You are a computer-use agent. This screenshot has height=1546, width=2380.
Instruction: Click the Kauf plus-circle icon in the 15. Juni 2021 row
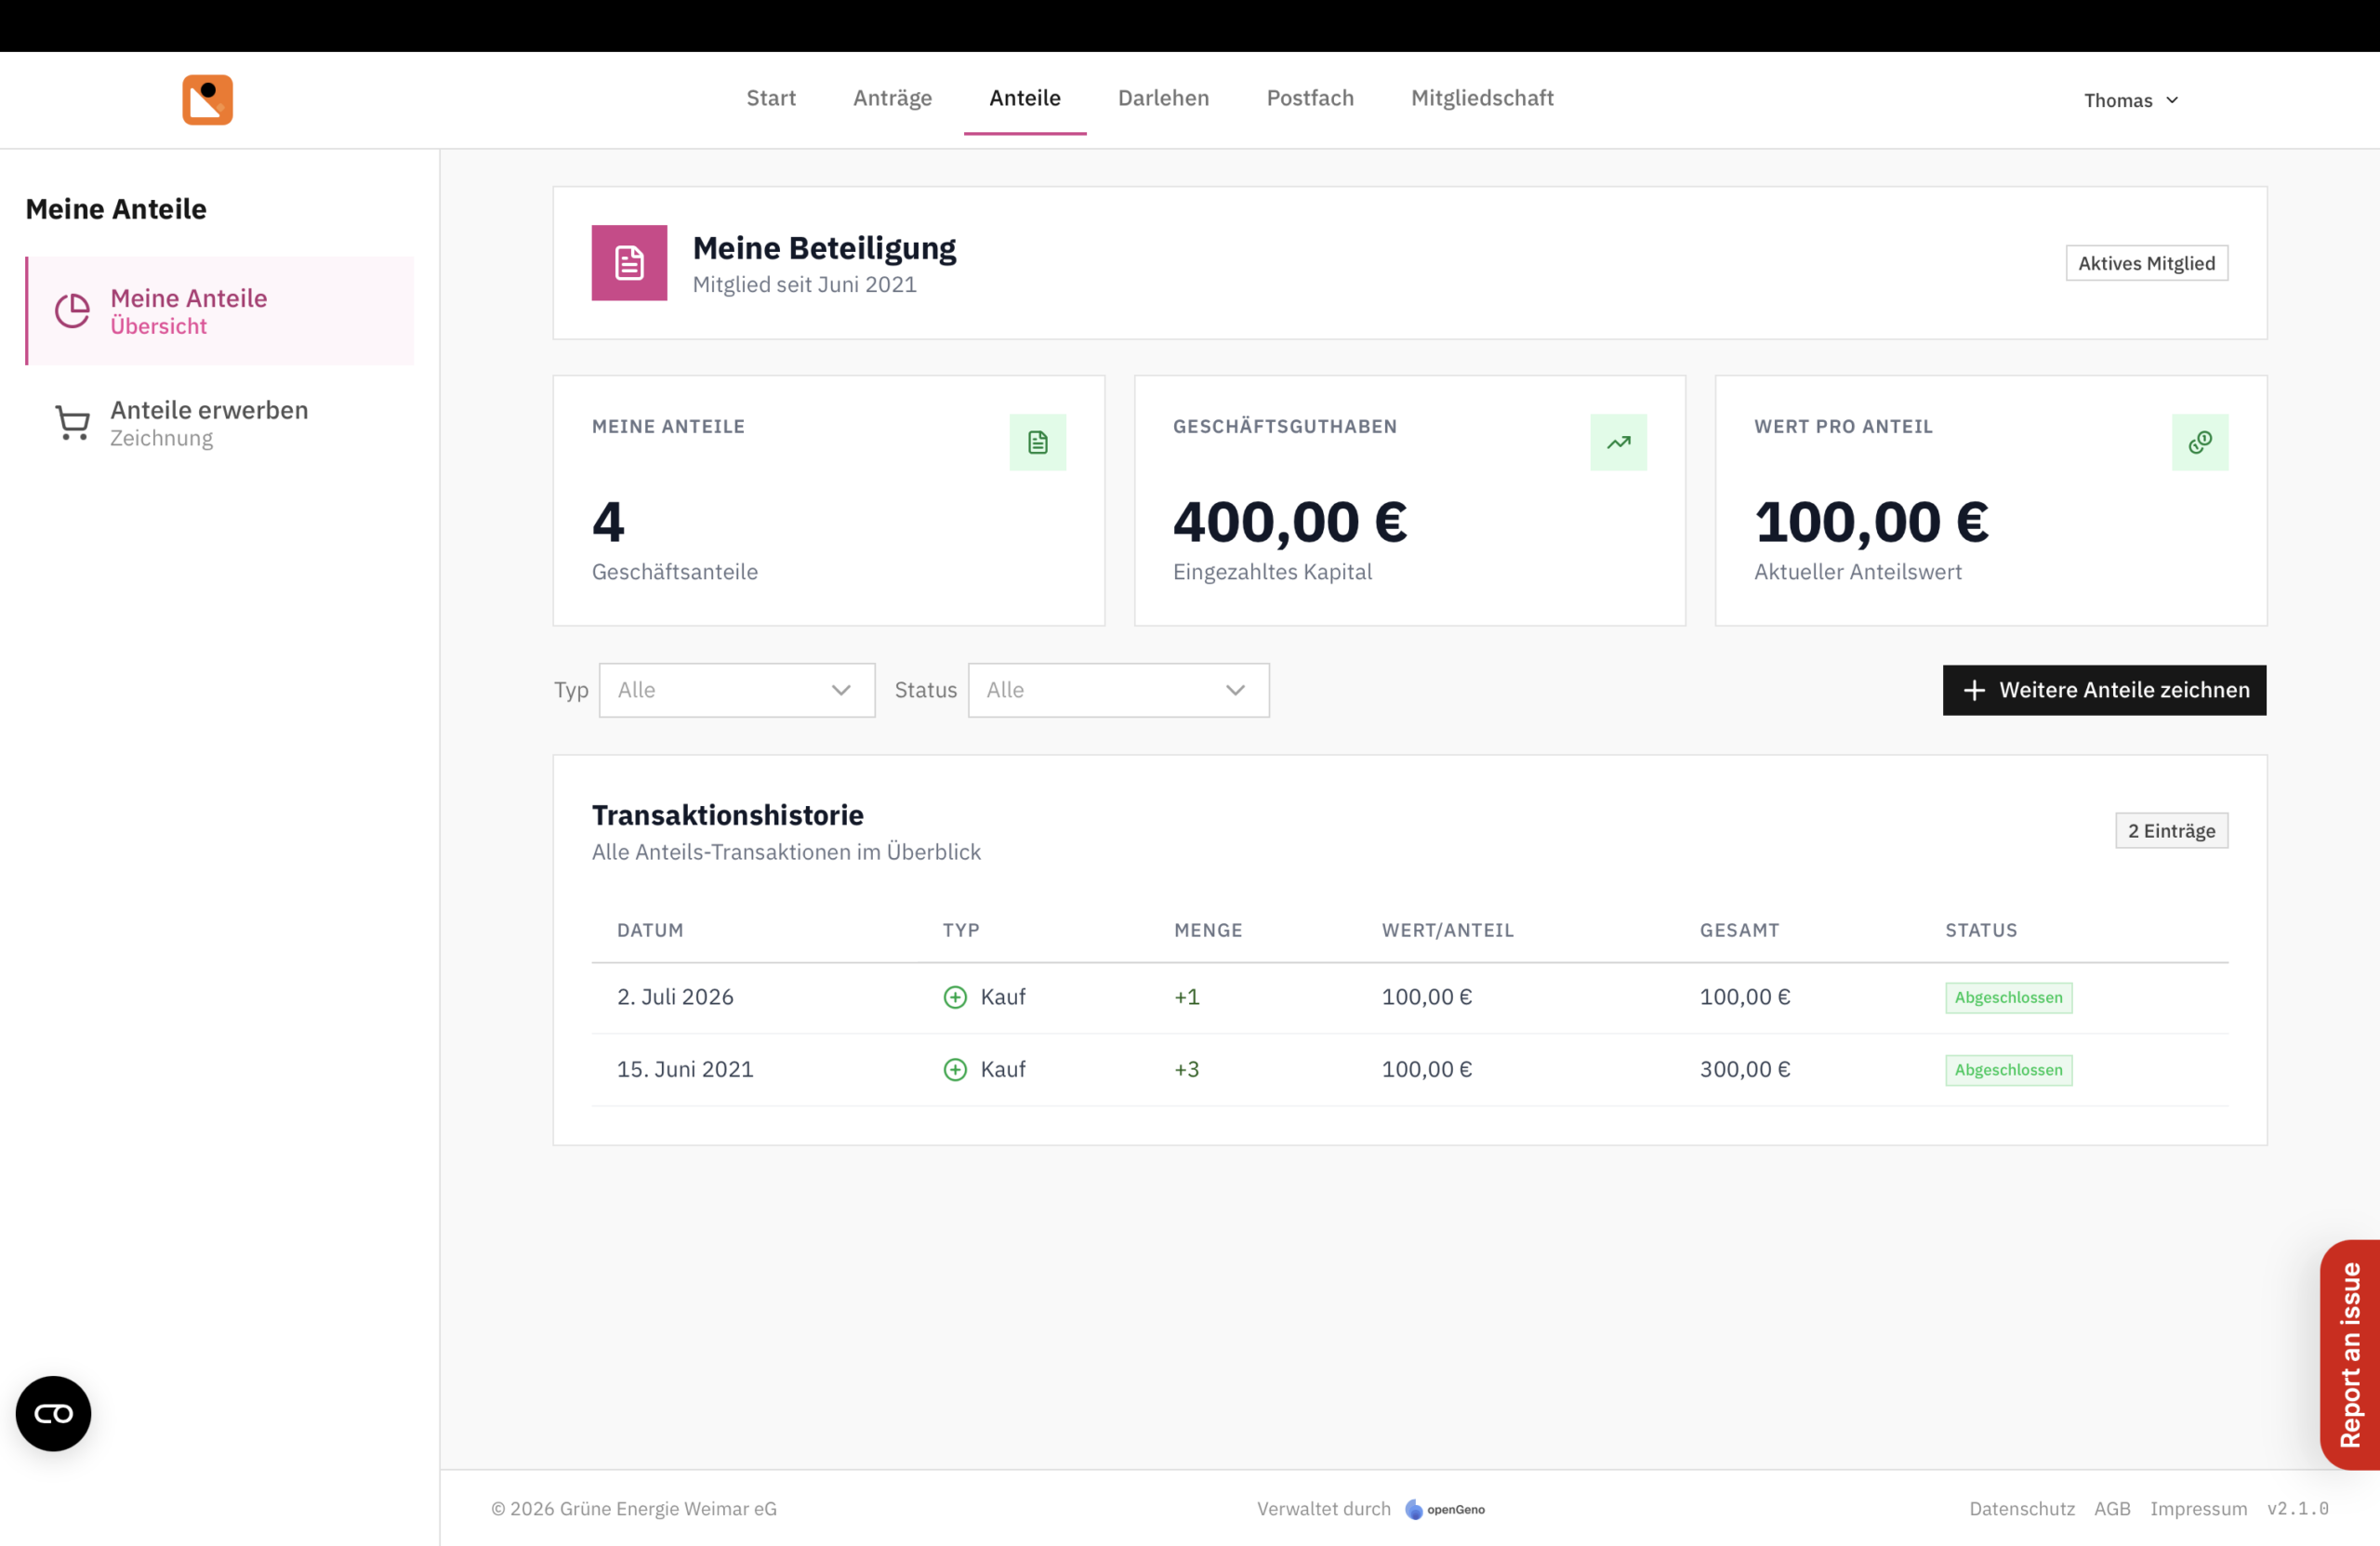click(x=955, y=1070)
